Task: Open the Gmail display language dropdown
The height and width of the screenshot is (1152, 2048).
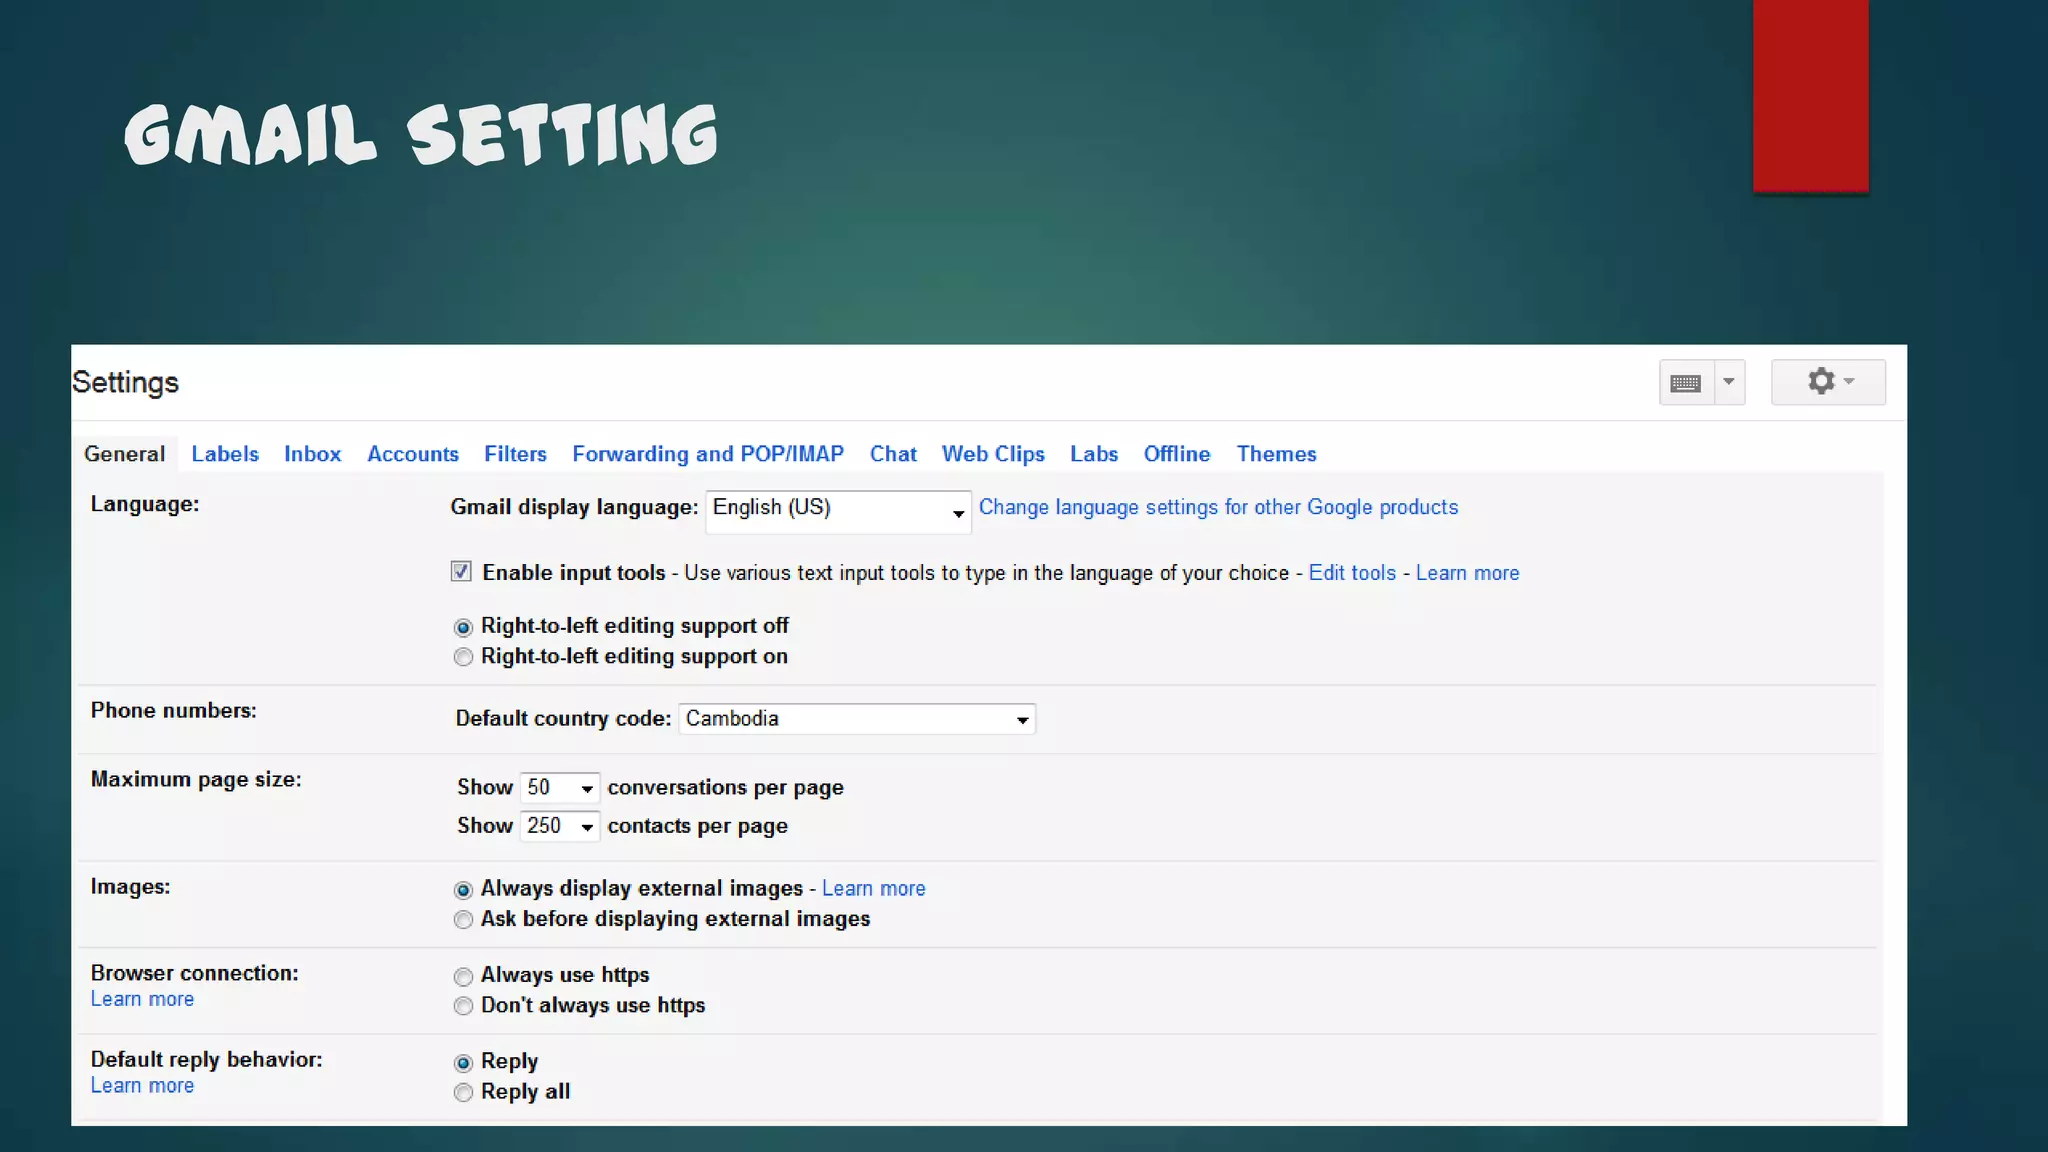Action: 838,511
